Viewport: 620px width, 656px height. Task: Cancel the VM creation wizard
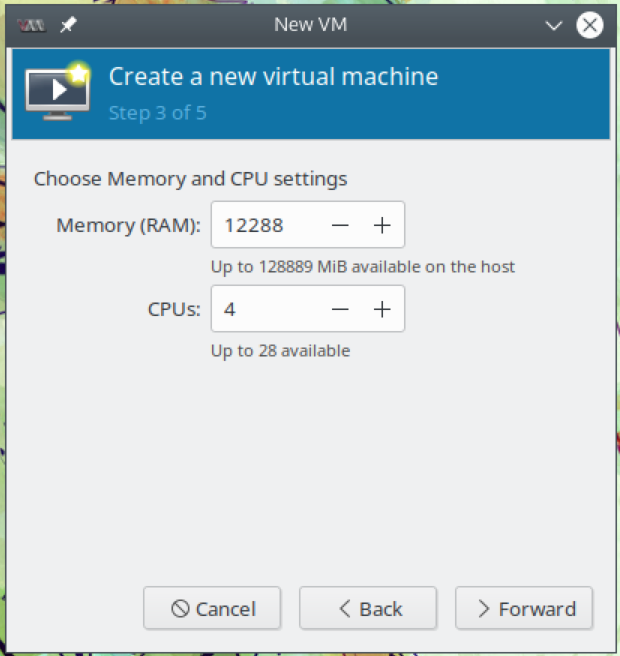click(212, 608)
